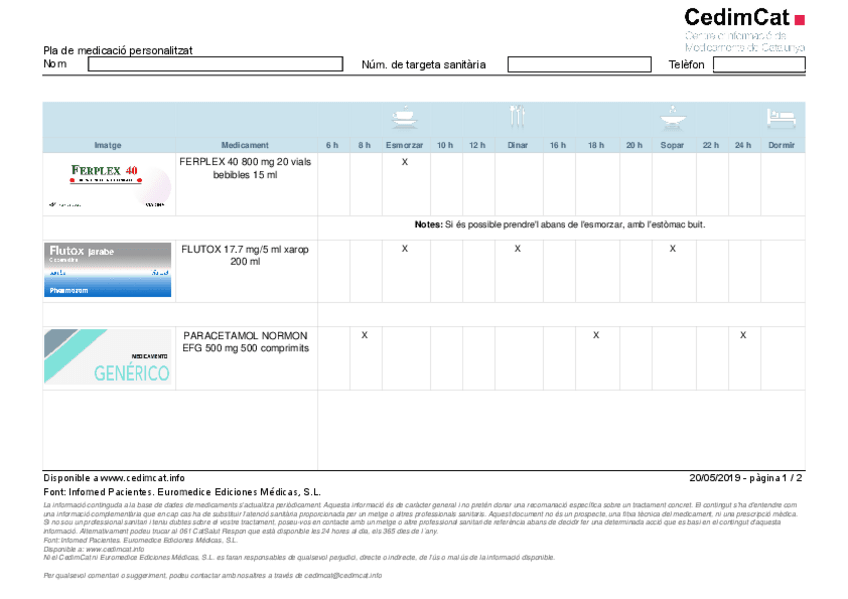This screenshot has width=848, height=599.
Task: Click the date and page number 20/05/2019
Action: pos(746,478)
